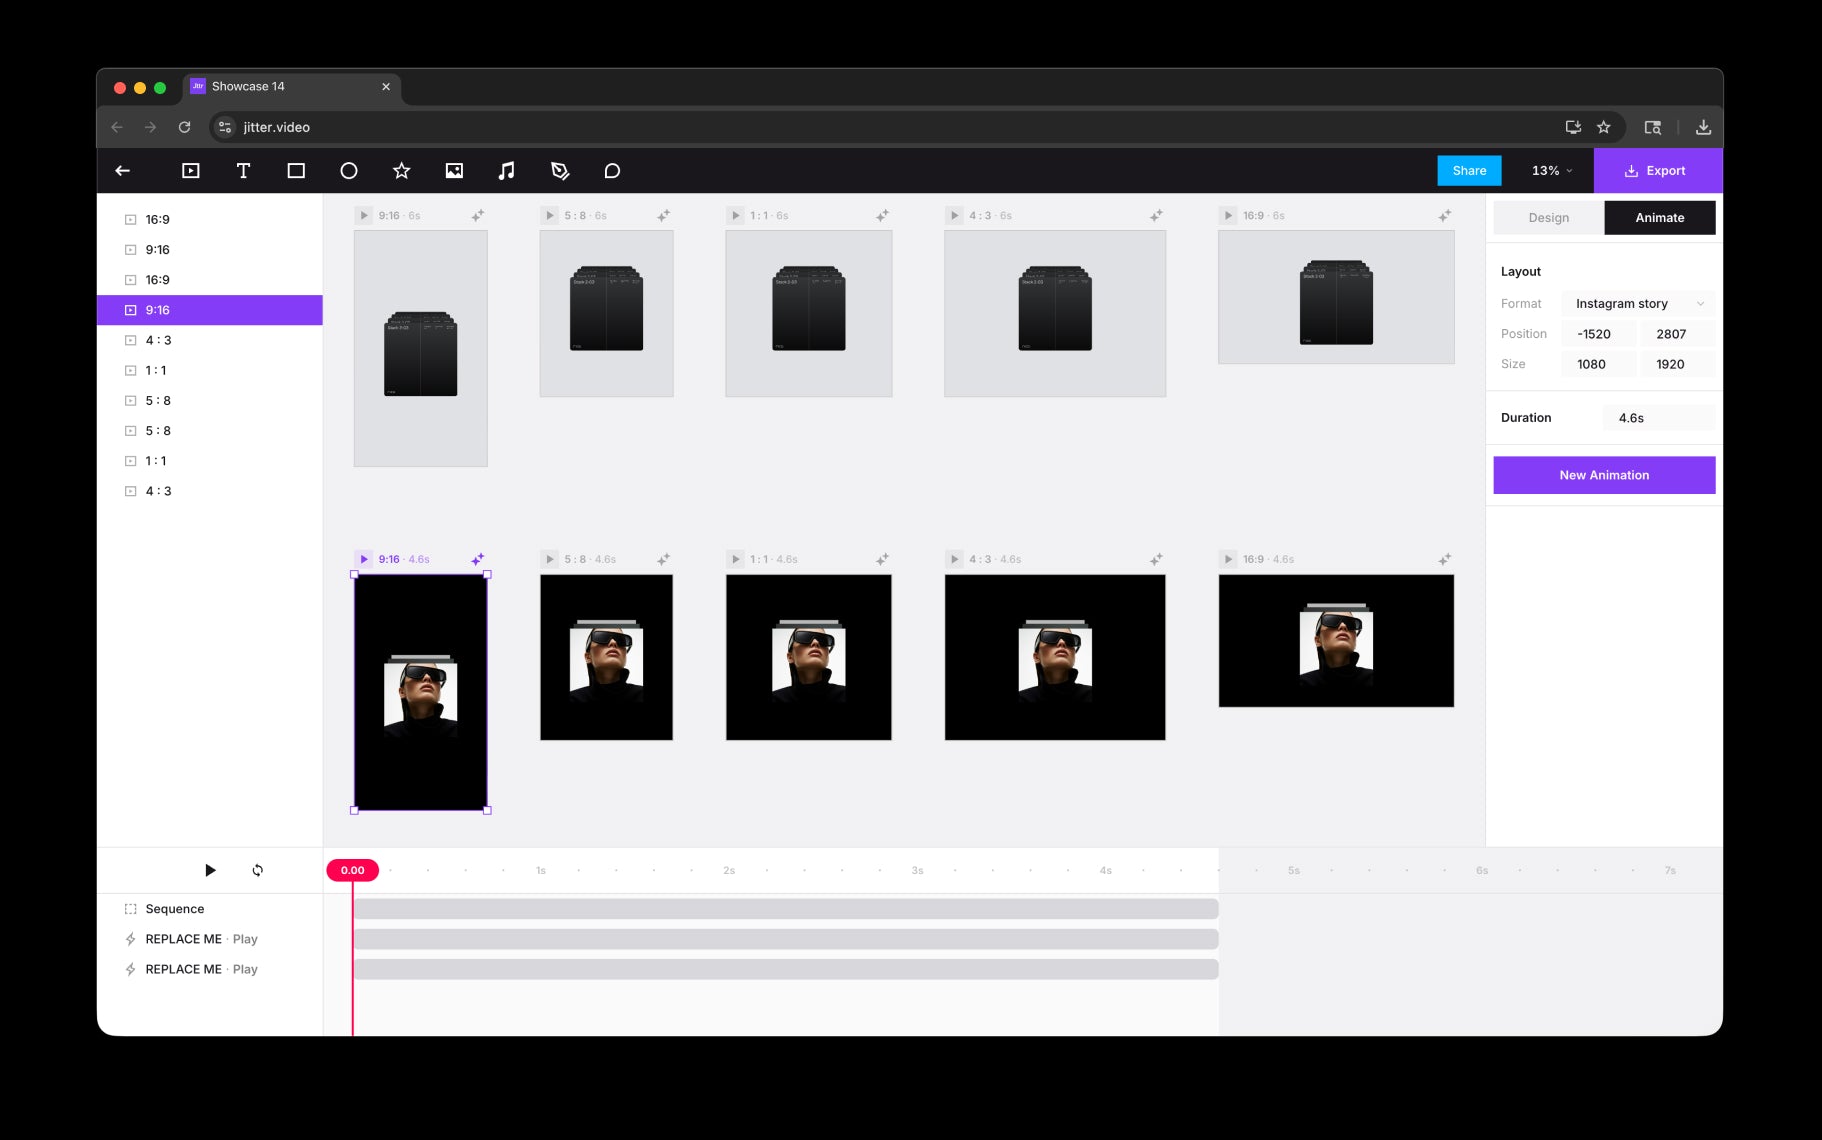Play the 5:8 4.6s artboard preview
The width and height of the screenshot is (1822, 1140).
(x=549, y=559)
